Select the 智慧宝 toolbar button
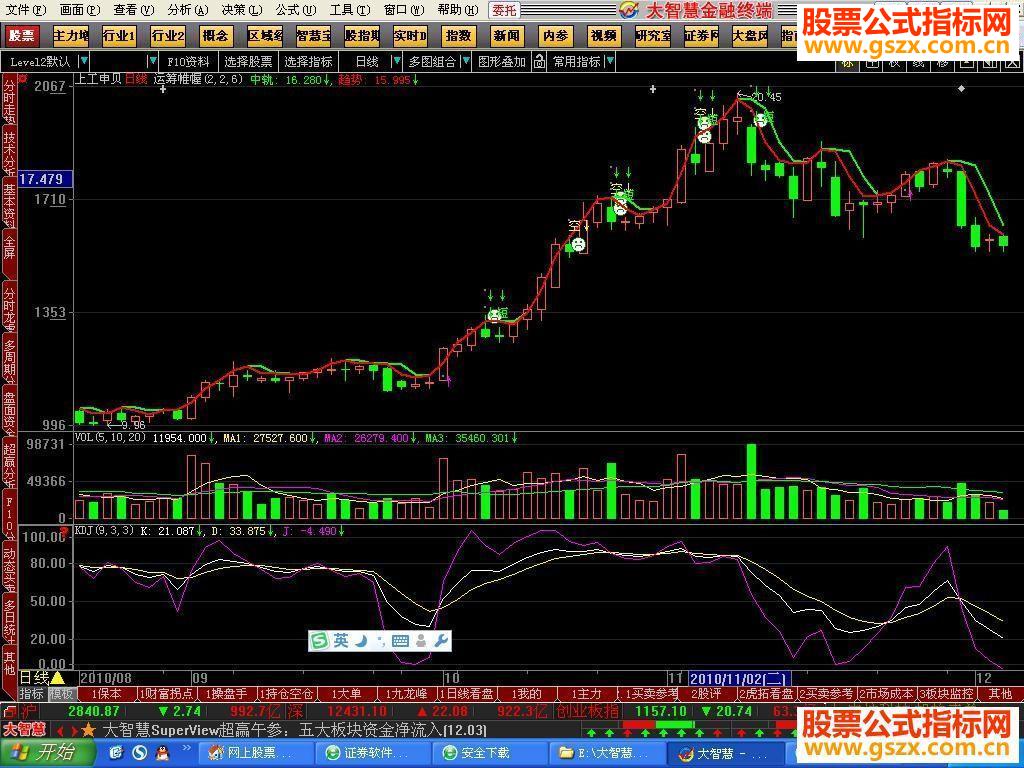The image size is (1024, 768). tap(313, 35)
